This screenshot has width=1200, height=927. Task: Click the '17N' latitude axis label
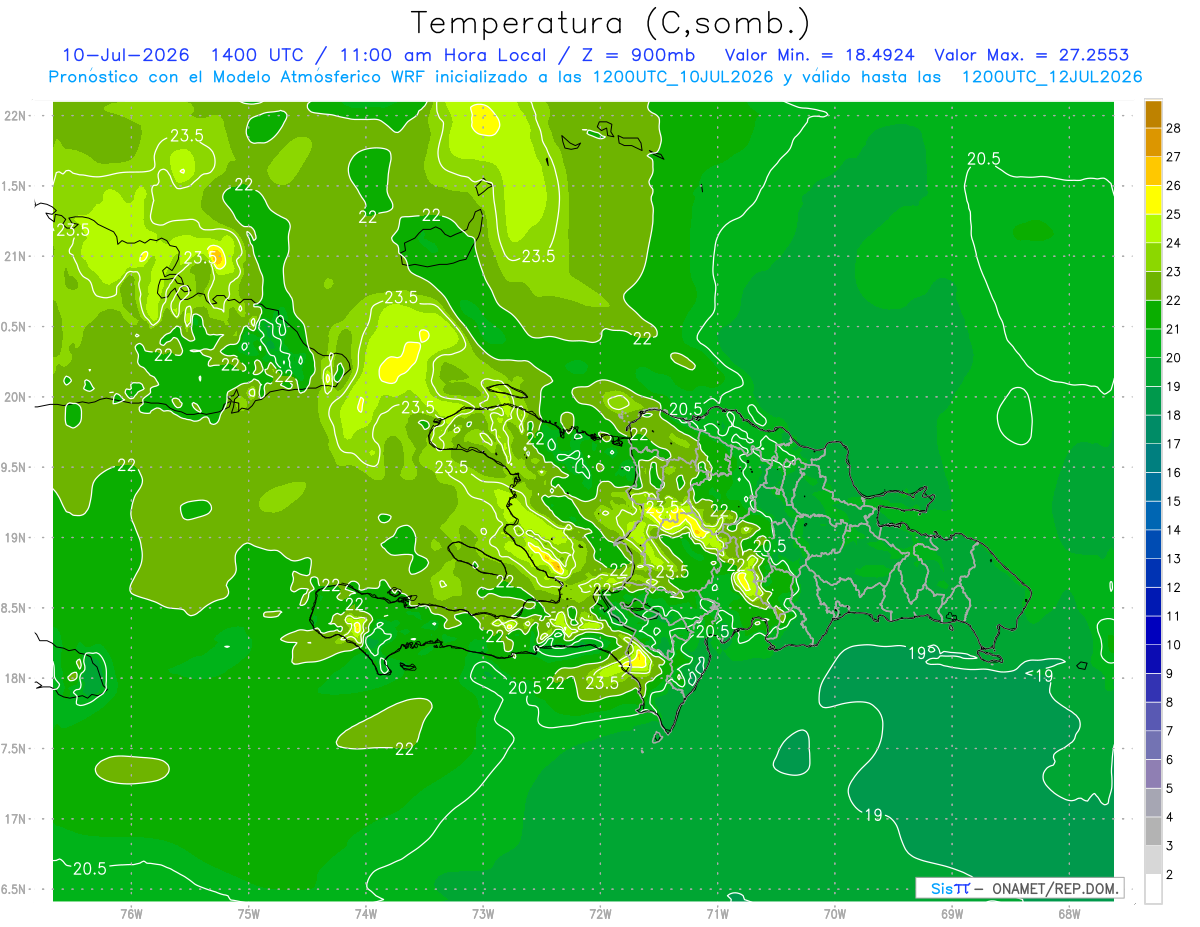pos(16,819)
